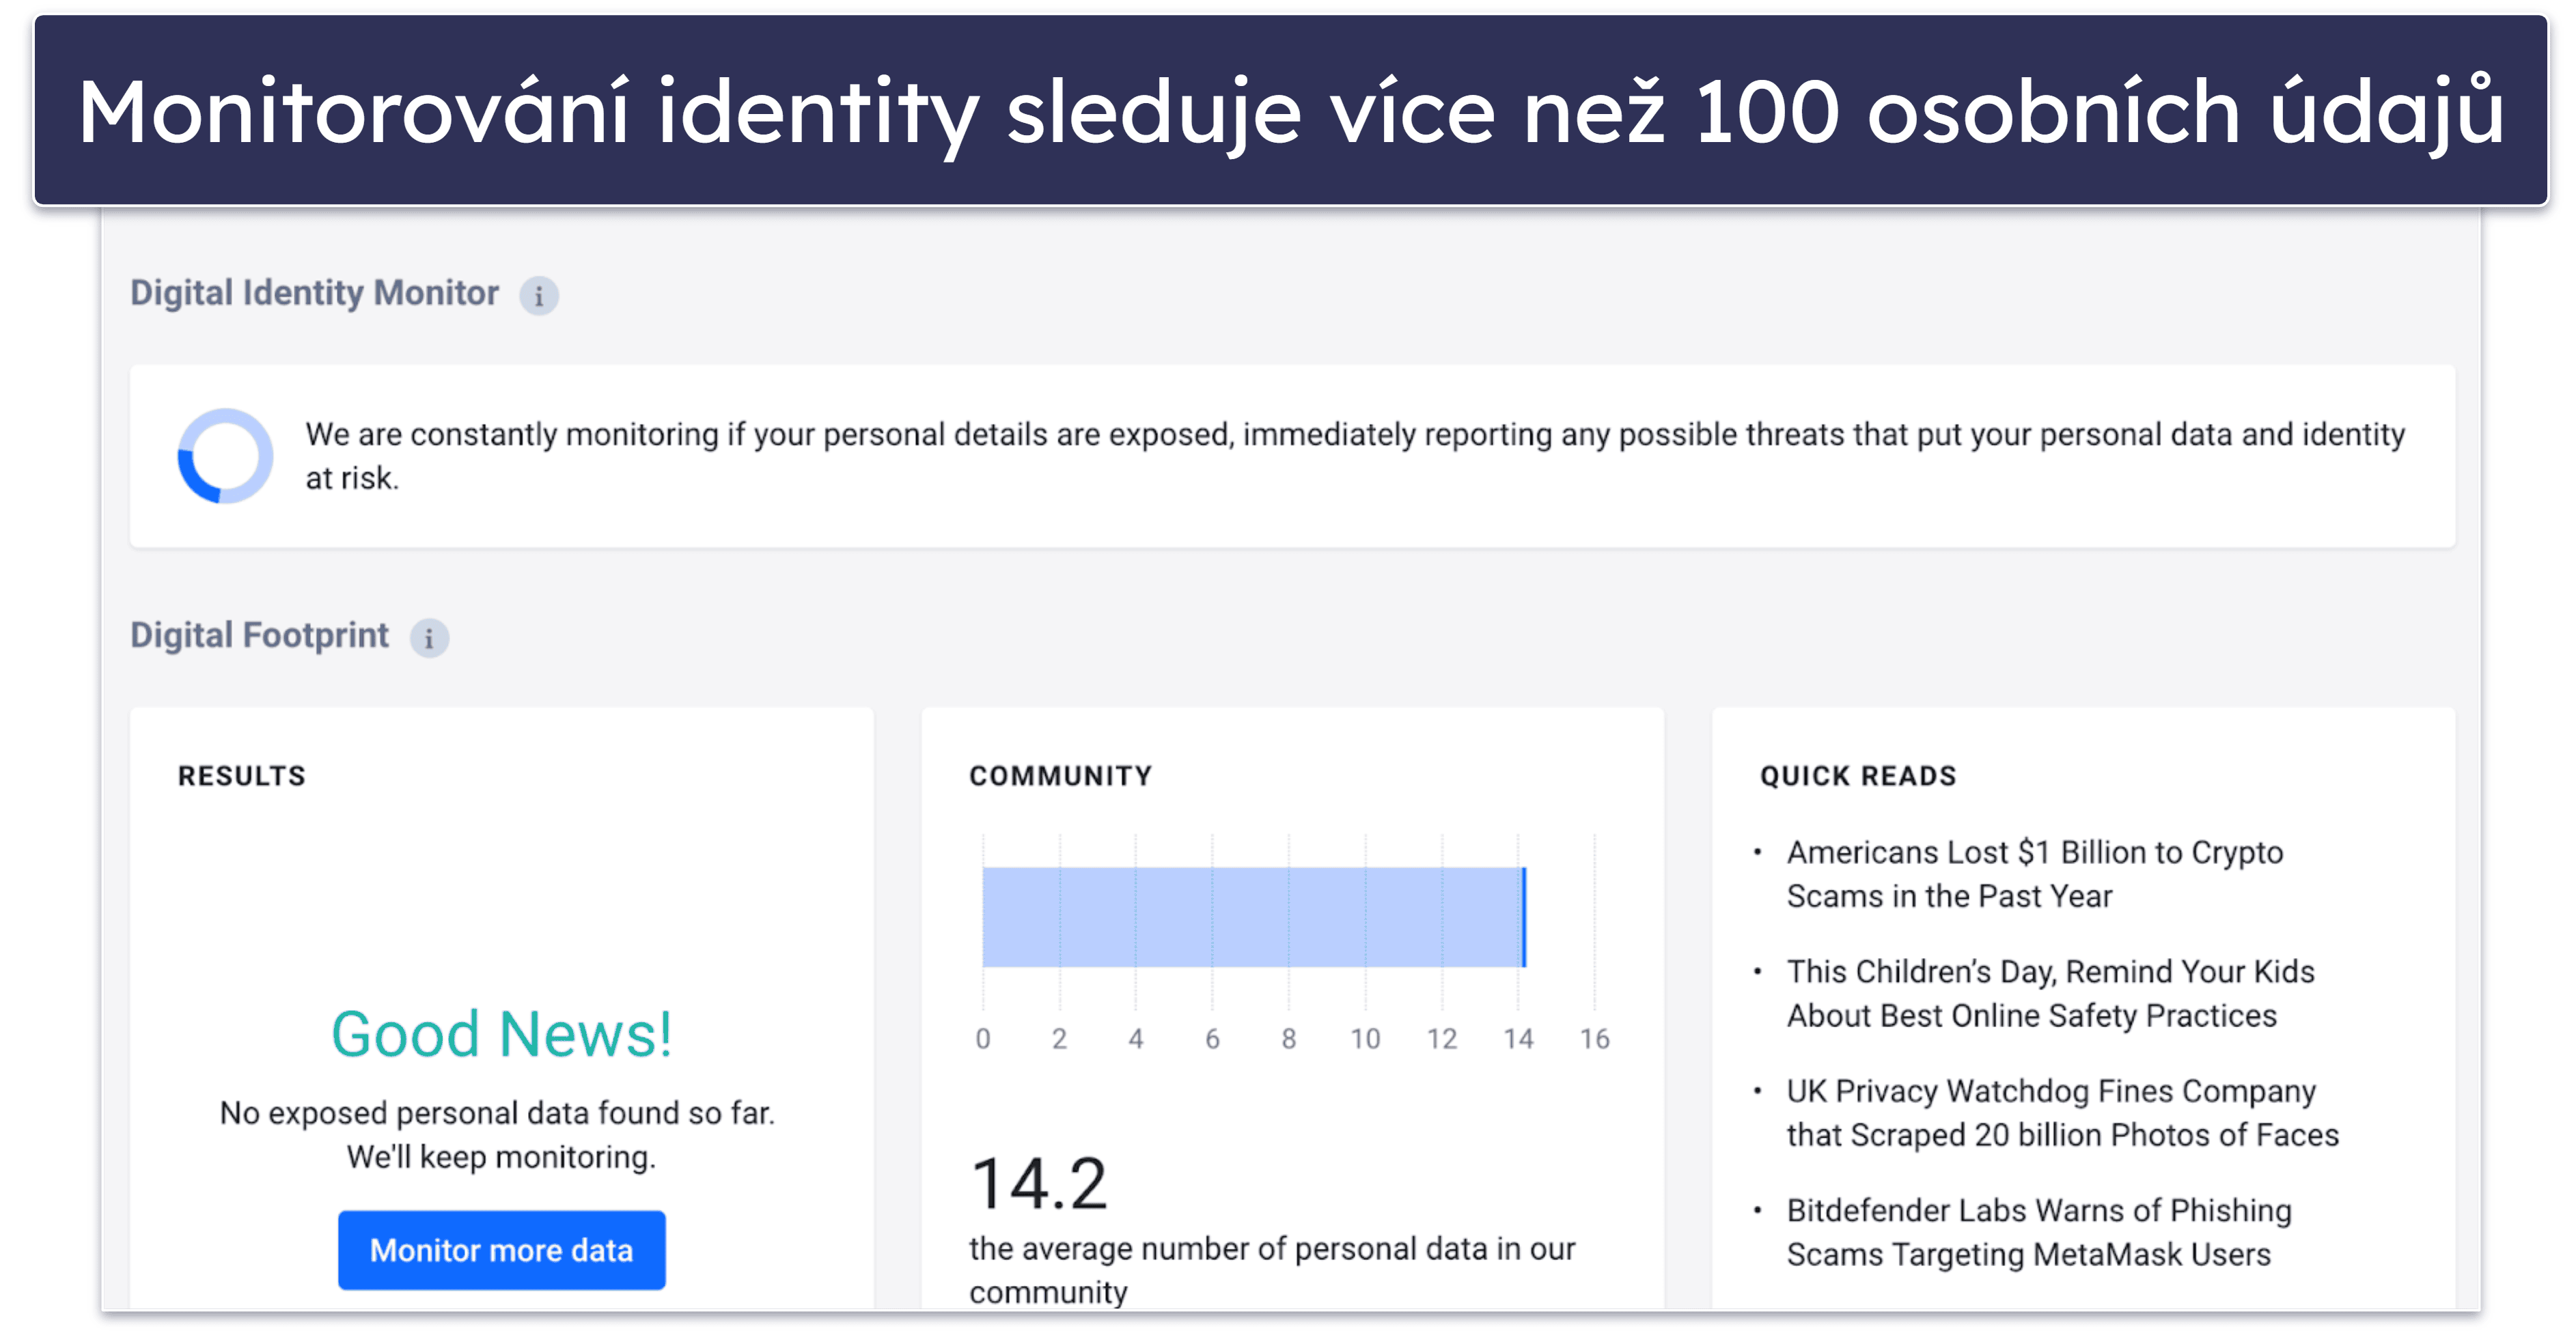This screenshot has height=1333, width=2576.
Task: Click the Good News! message
Action: [501, 1034]
